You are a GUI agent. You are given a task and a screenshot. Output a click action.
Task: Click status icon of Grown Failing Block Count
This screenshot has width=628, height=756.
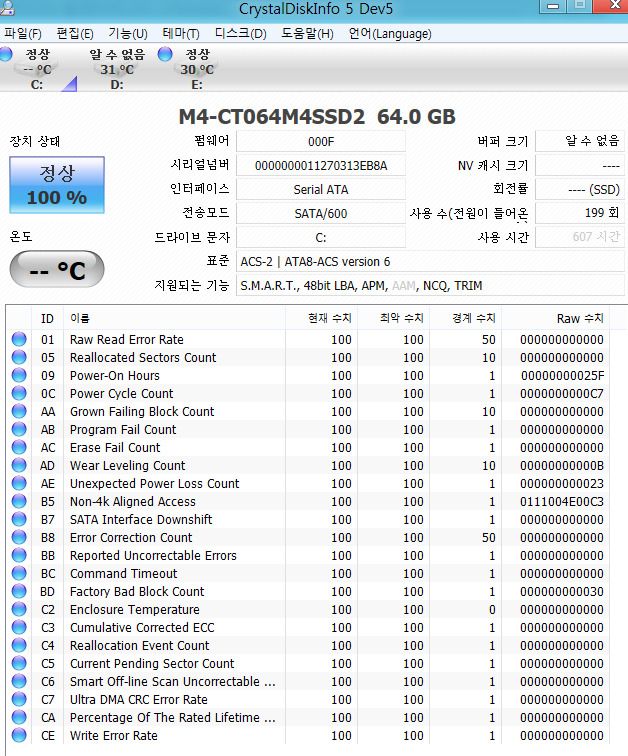coord(19,411)
